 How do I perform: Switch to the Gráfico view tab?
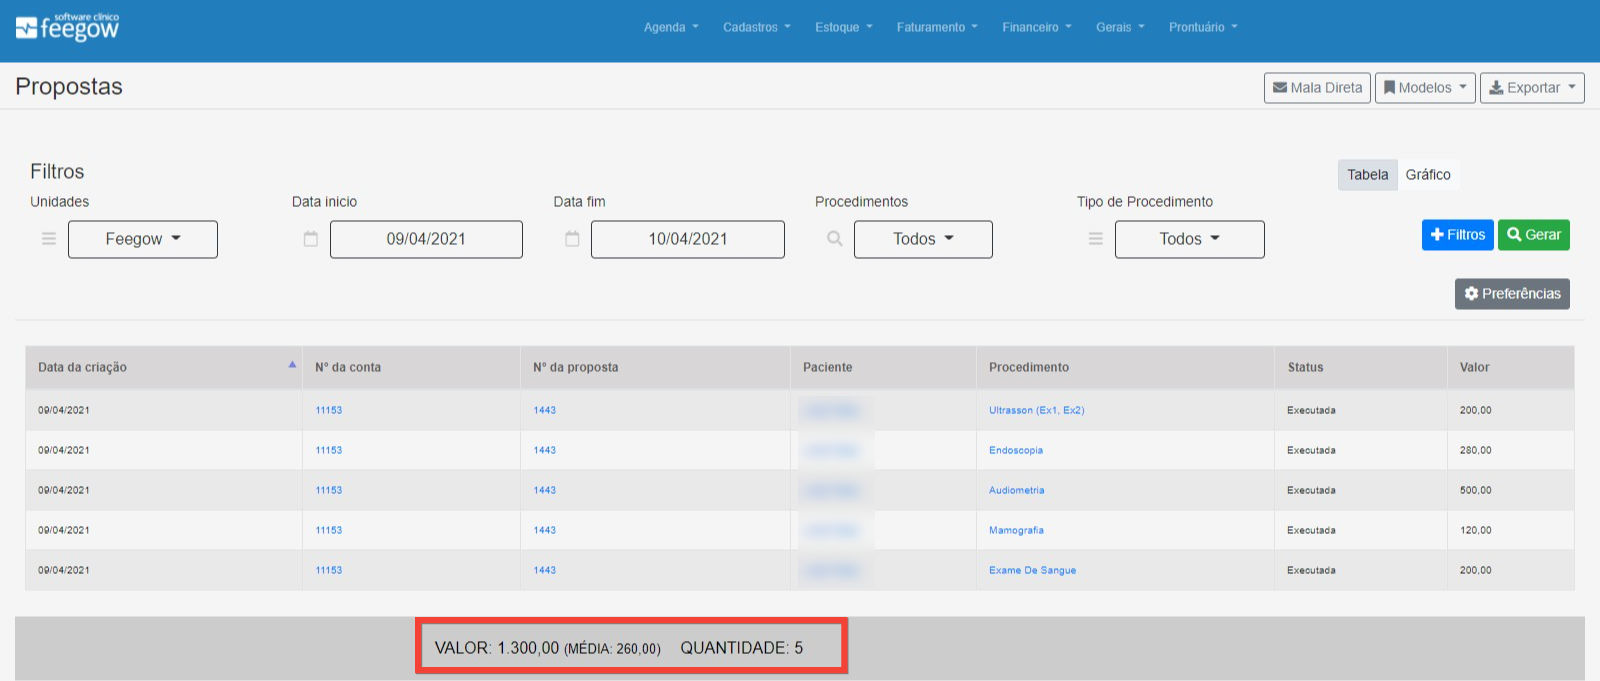(x=1428, y=175)
